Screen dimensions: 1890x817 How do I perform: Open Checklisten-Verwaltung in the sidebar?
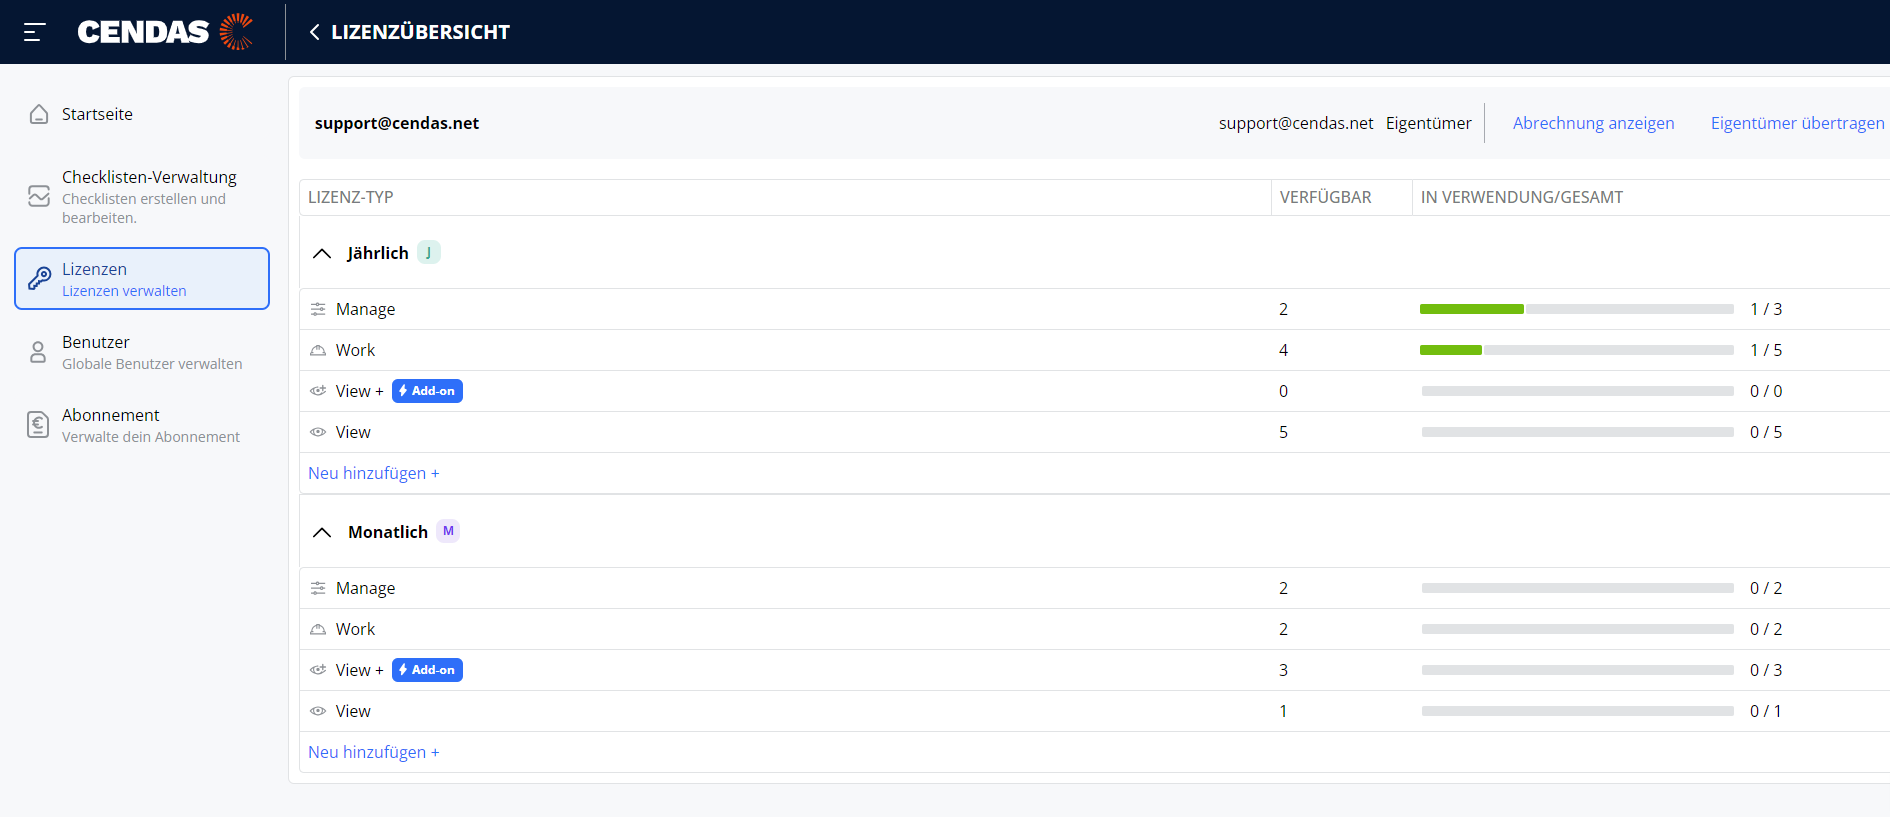[142, 196]
